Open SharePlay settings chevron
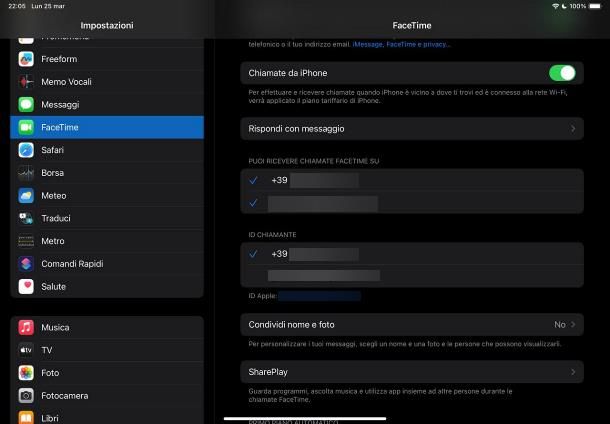 pyautogui.click(x=573, y=372)
